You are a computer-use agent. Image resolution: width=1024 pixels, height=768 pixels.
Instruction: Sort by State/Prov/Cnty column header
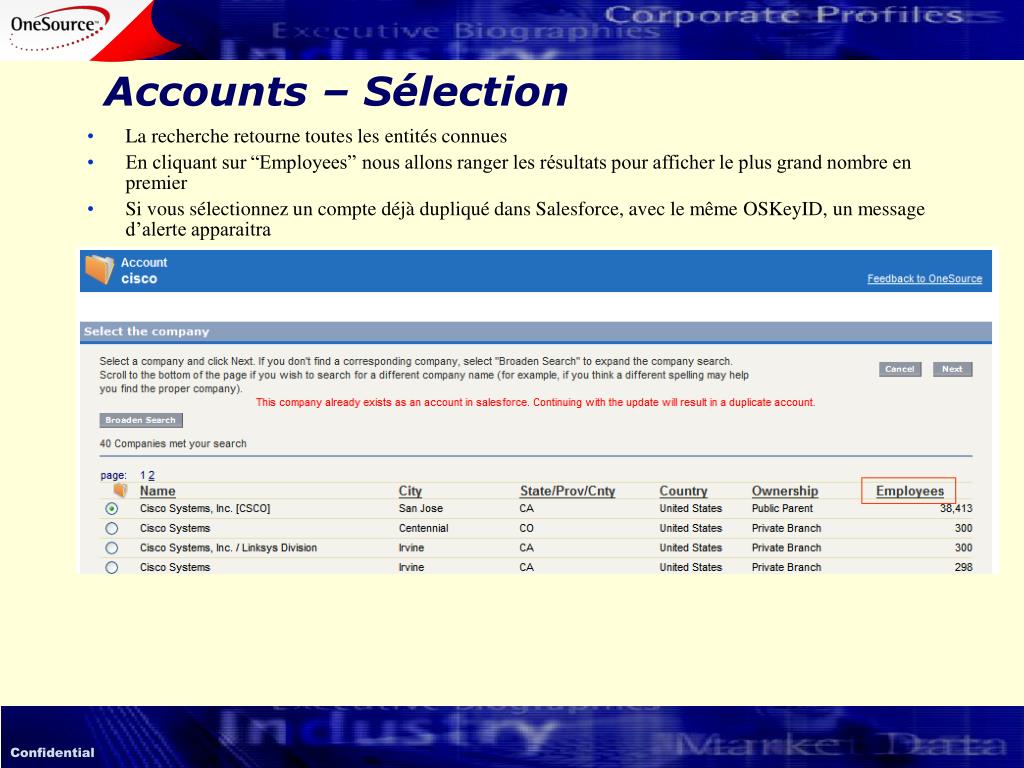point(568,491)
